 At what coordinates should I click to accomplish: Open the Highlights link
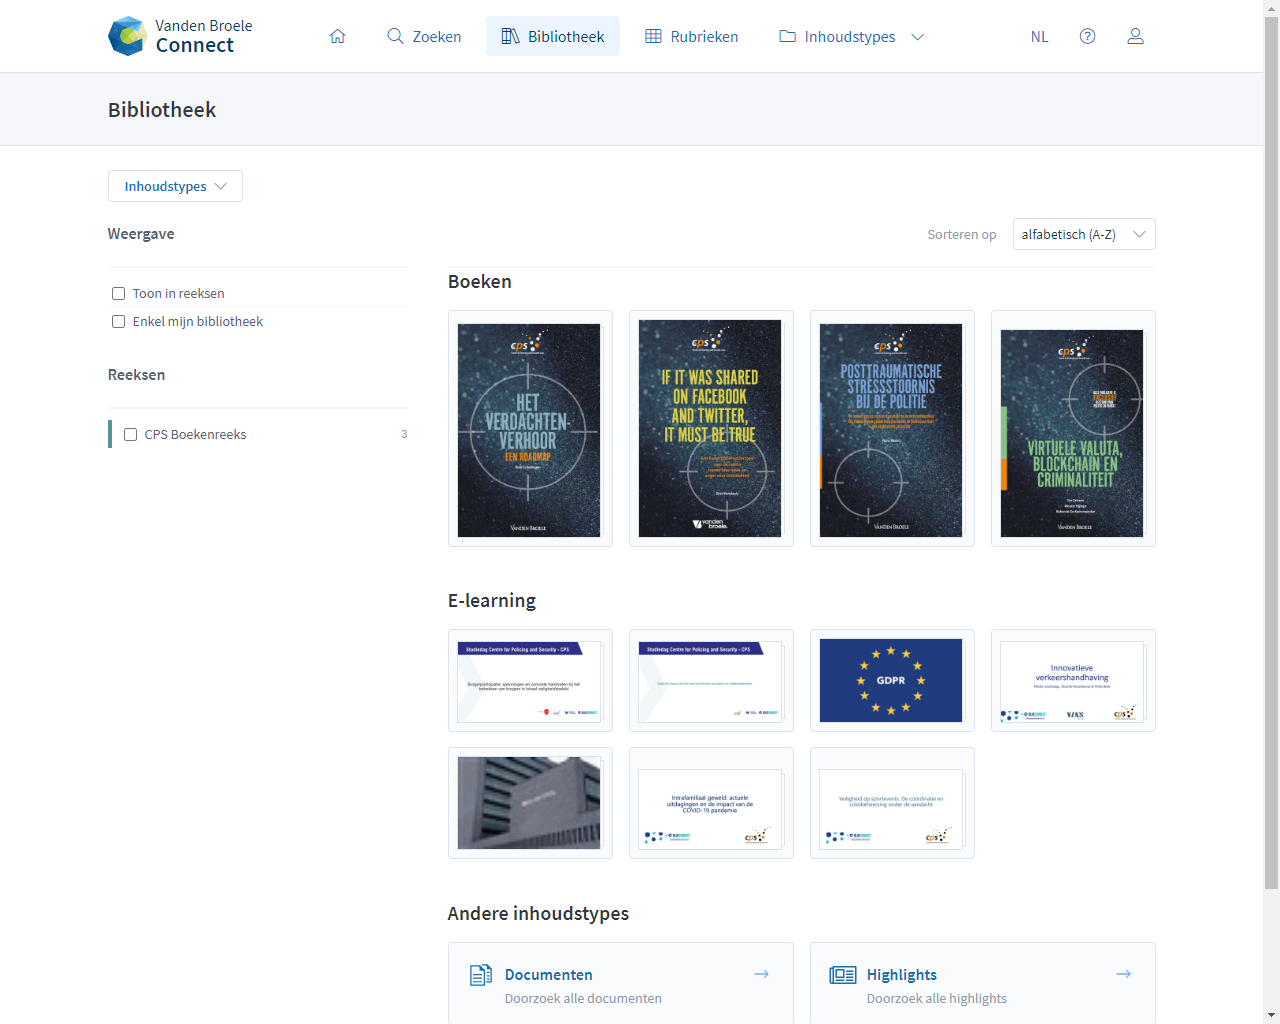tap(902, 974)
